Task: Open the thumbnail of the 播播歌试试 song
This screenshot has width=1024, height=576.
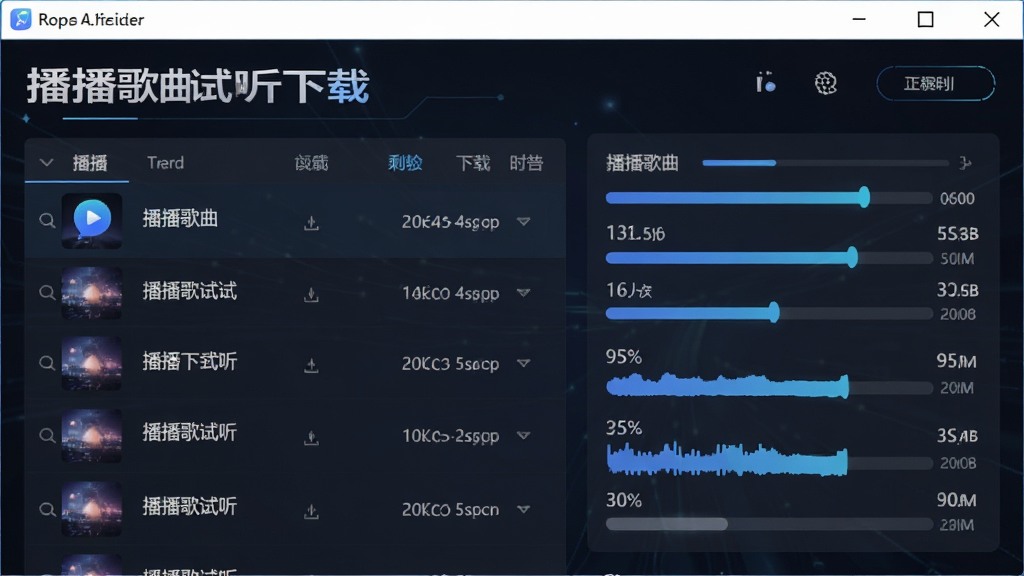Action: pos(91,293)
